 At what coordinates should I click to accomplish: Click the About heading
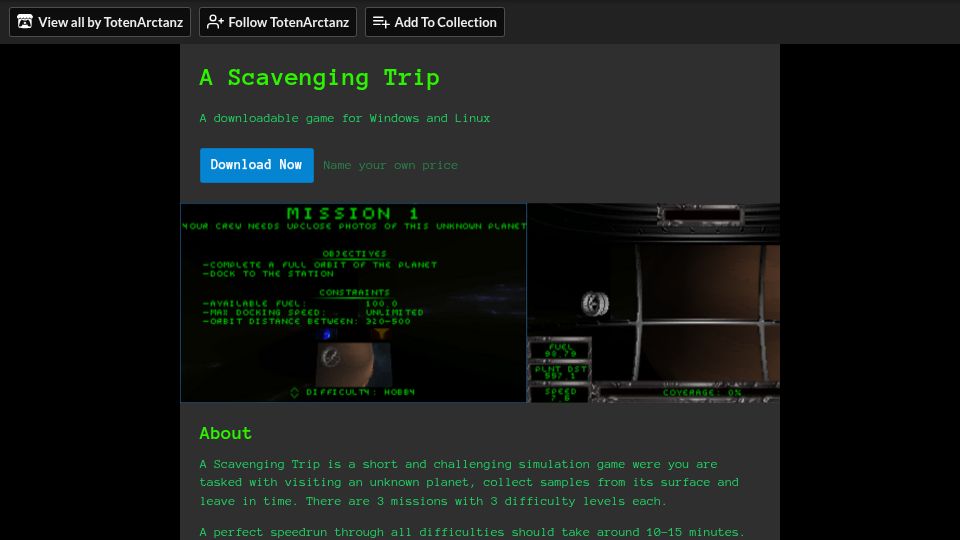coord(225,433)
